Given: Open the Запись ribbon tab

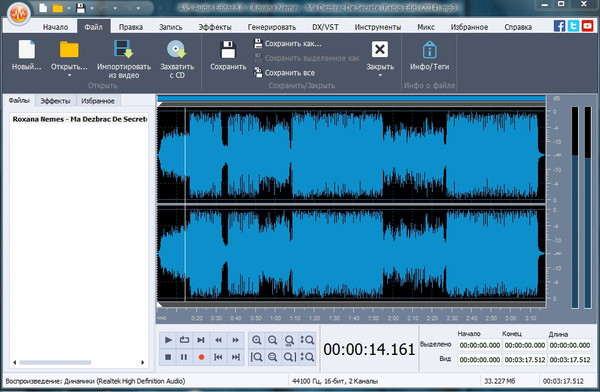Looking at the screenshot, I should [x=171, y=27].
